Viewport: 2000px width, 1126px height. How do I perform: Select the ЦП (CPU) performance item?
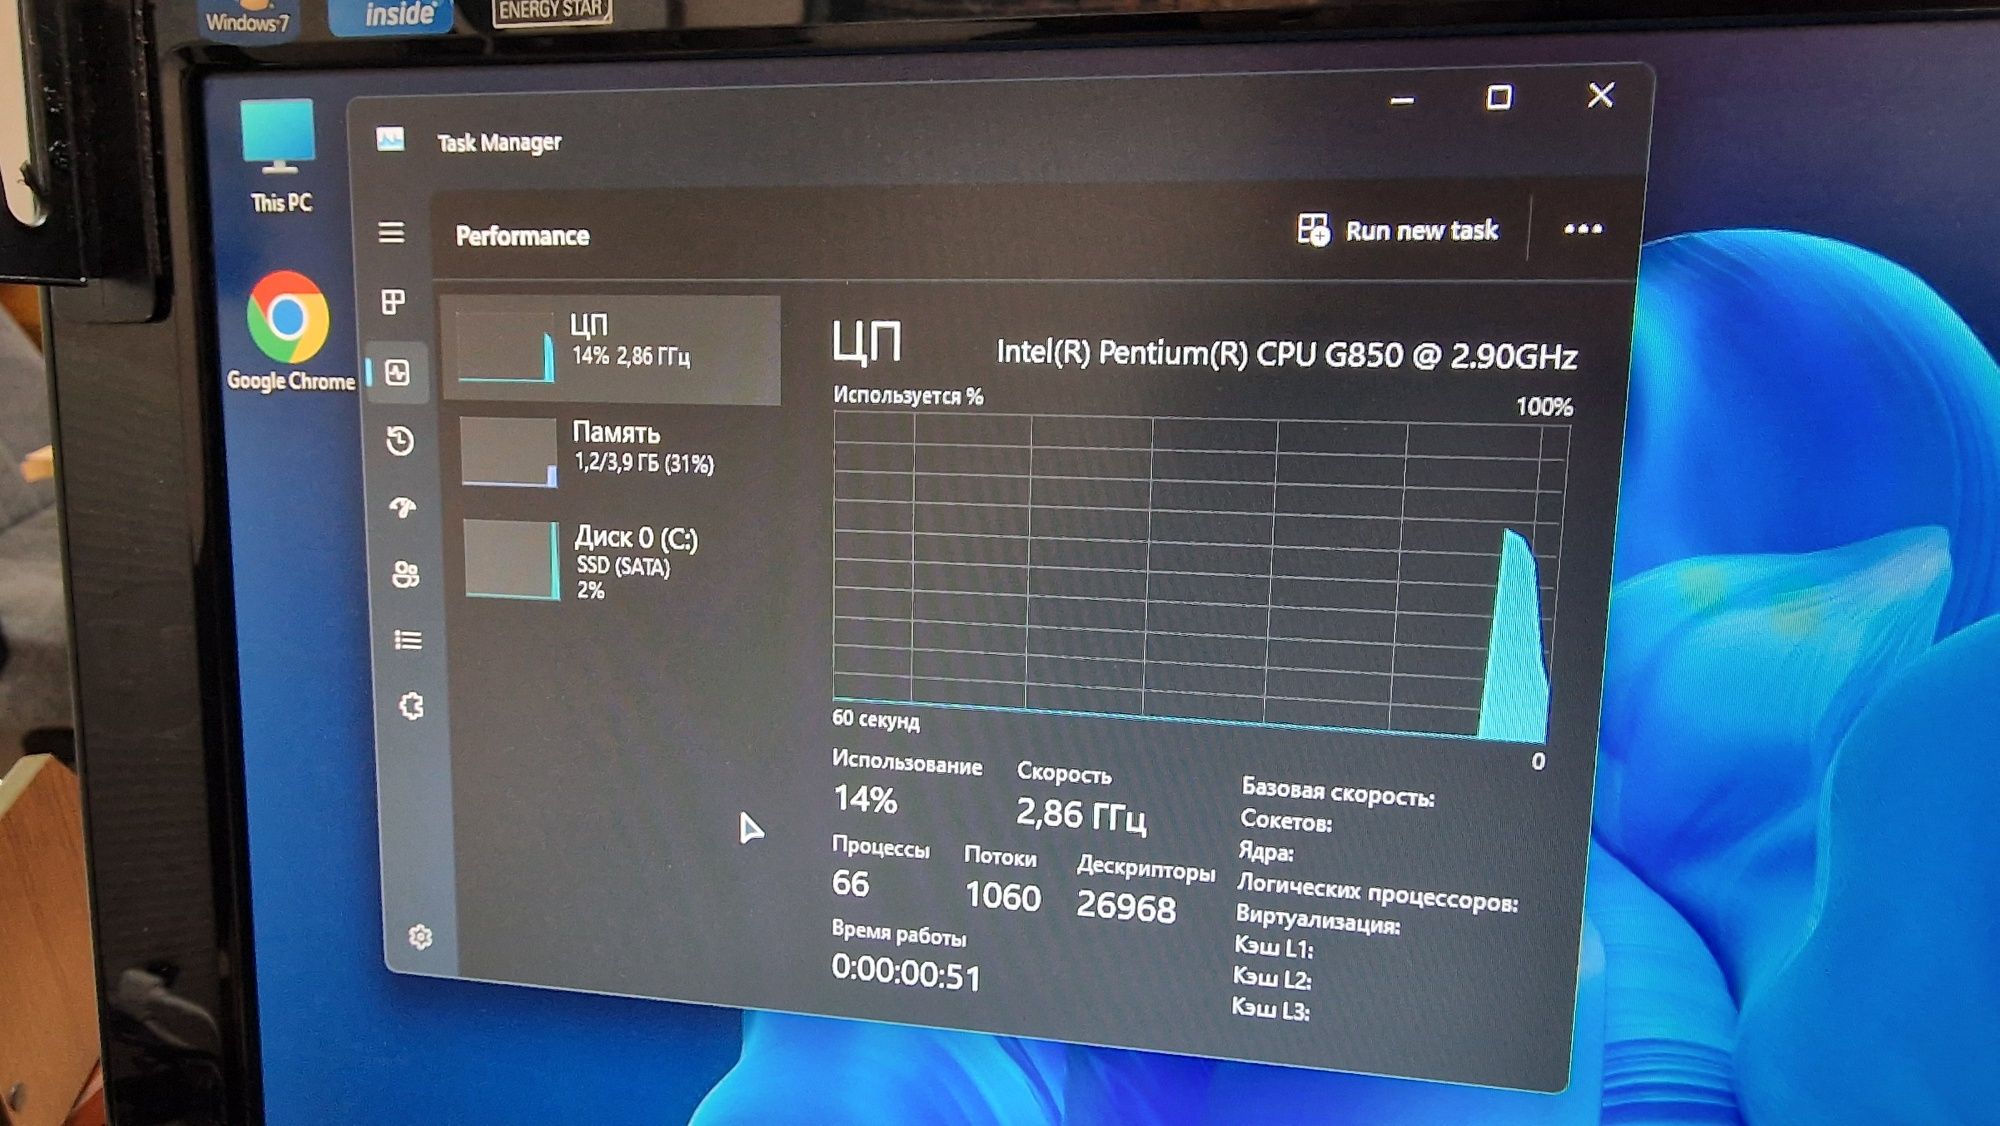tap(610, 348)
